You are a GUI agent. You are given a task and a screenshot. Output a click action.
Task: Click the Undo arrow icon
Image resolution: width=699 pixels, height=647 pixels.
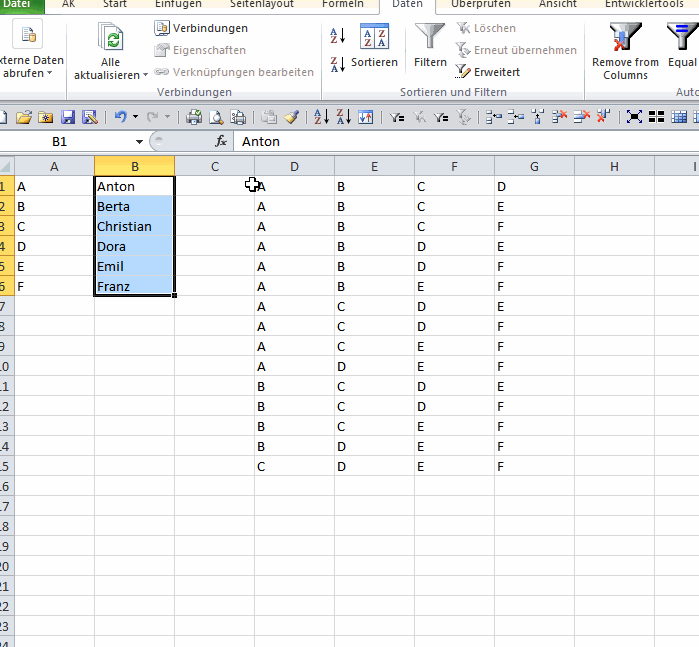pyautogui.click(x=120, y=117)
